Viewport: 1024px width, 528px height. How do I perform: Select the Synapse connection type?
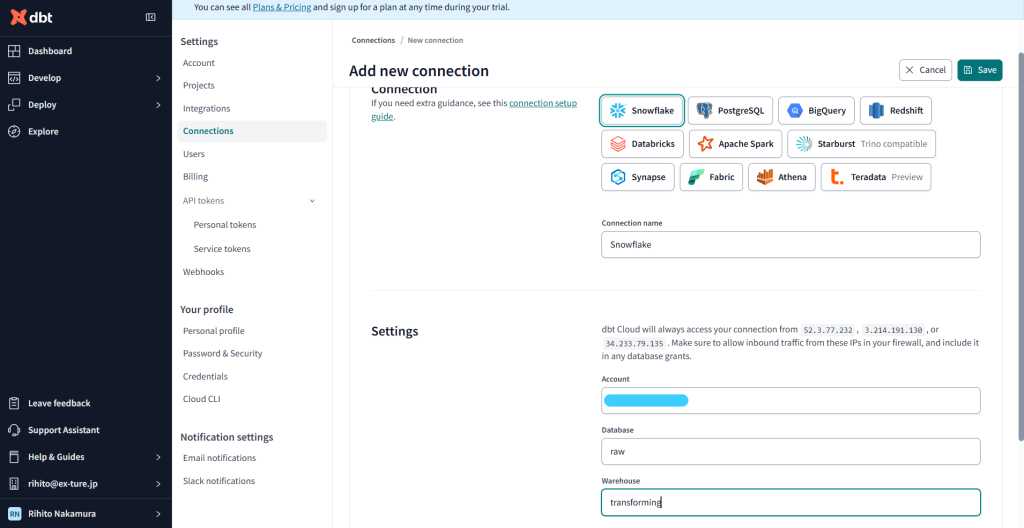(638, 177)
